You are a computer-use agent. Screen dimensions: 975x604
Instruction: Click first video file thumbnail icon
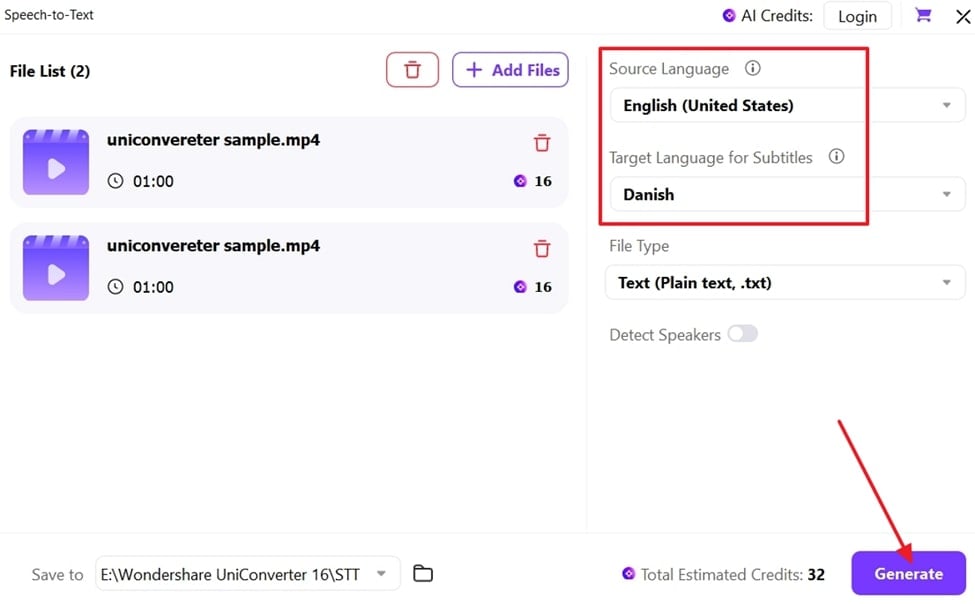click(x=56, y=162)
